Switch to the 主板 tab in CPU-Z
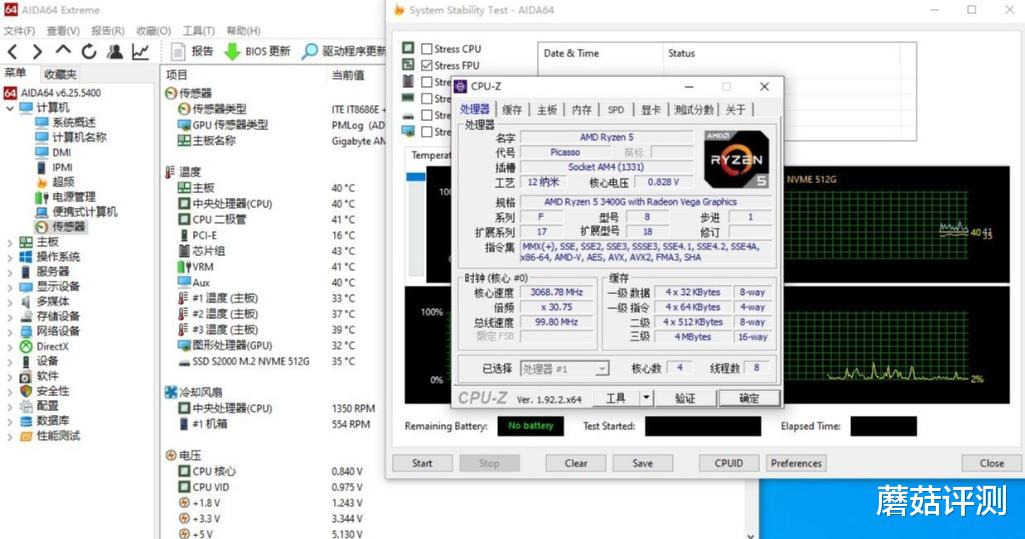This screenshot has width=1025, height=539. [546, 110]
